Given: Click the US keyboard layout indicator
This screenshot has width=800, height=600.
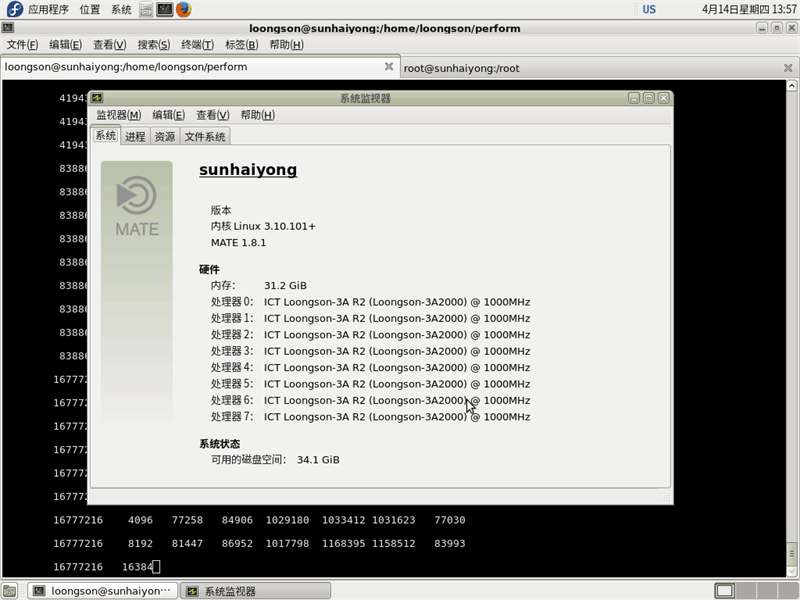Looking at the screenshot, I should pos(649,9).
